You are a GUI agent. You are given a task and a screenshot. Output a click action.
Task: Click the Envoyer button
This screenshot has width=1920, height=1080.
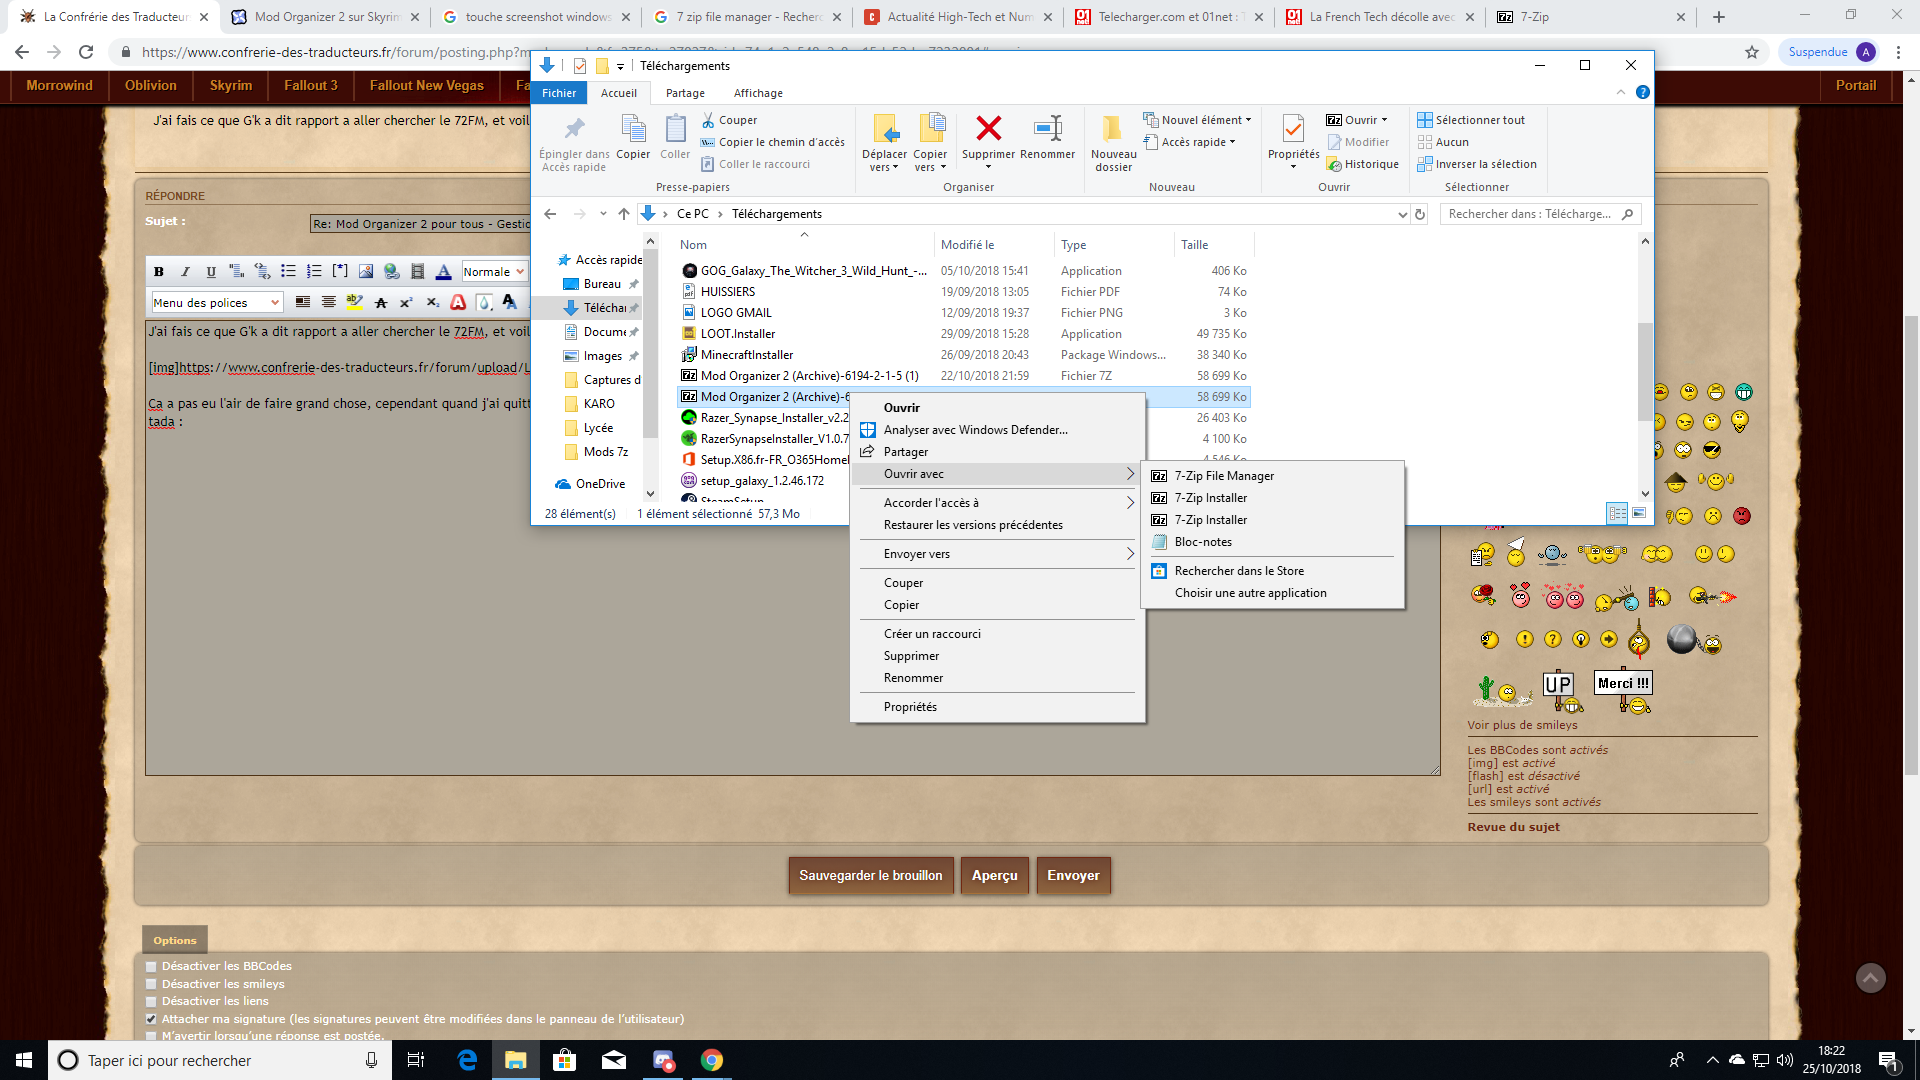[x=1073, y=875]
